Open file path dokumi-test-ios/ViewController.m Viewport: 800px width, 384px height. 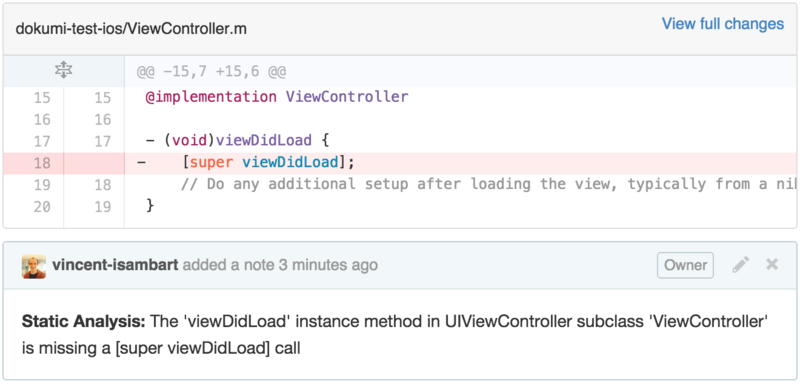pos(131,29)
